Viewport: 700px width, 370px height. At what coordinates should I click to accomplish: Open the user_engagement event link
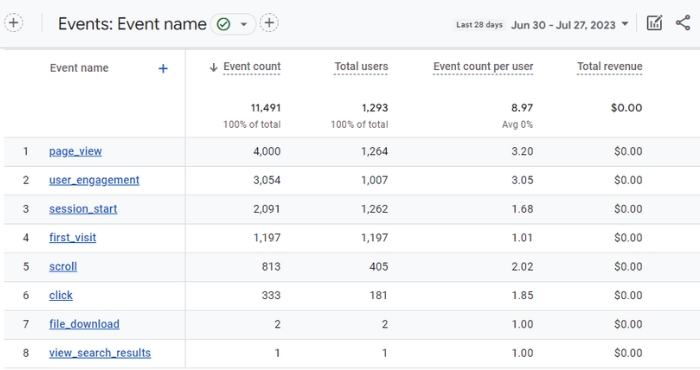[x=94, y=180]
